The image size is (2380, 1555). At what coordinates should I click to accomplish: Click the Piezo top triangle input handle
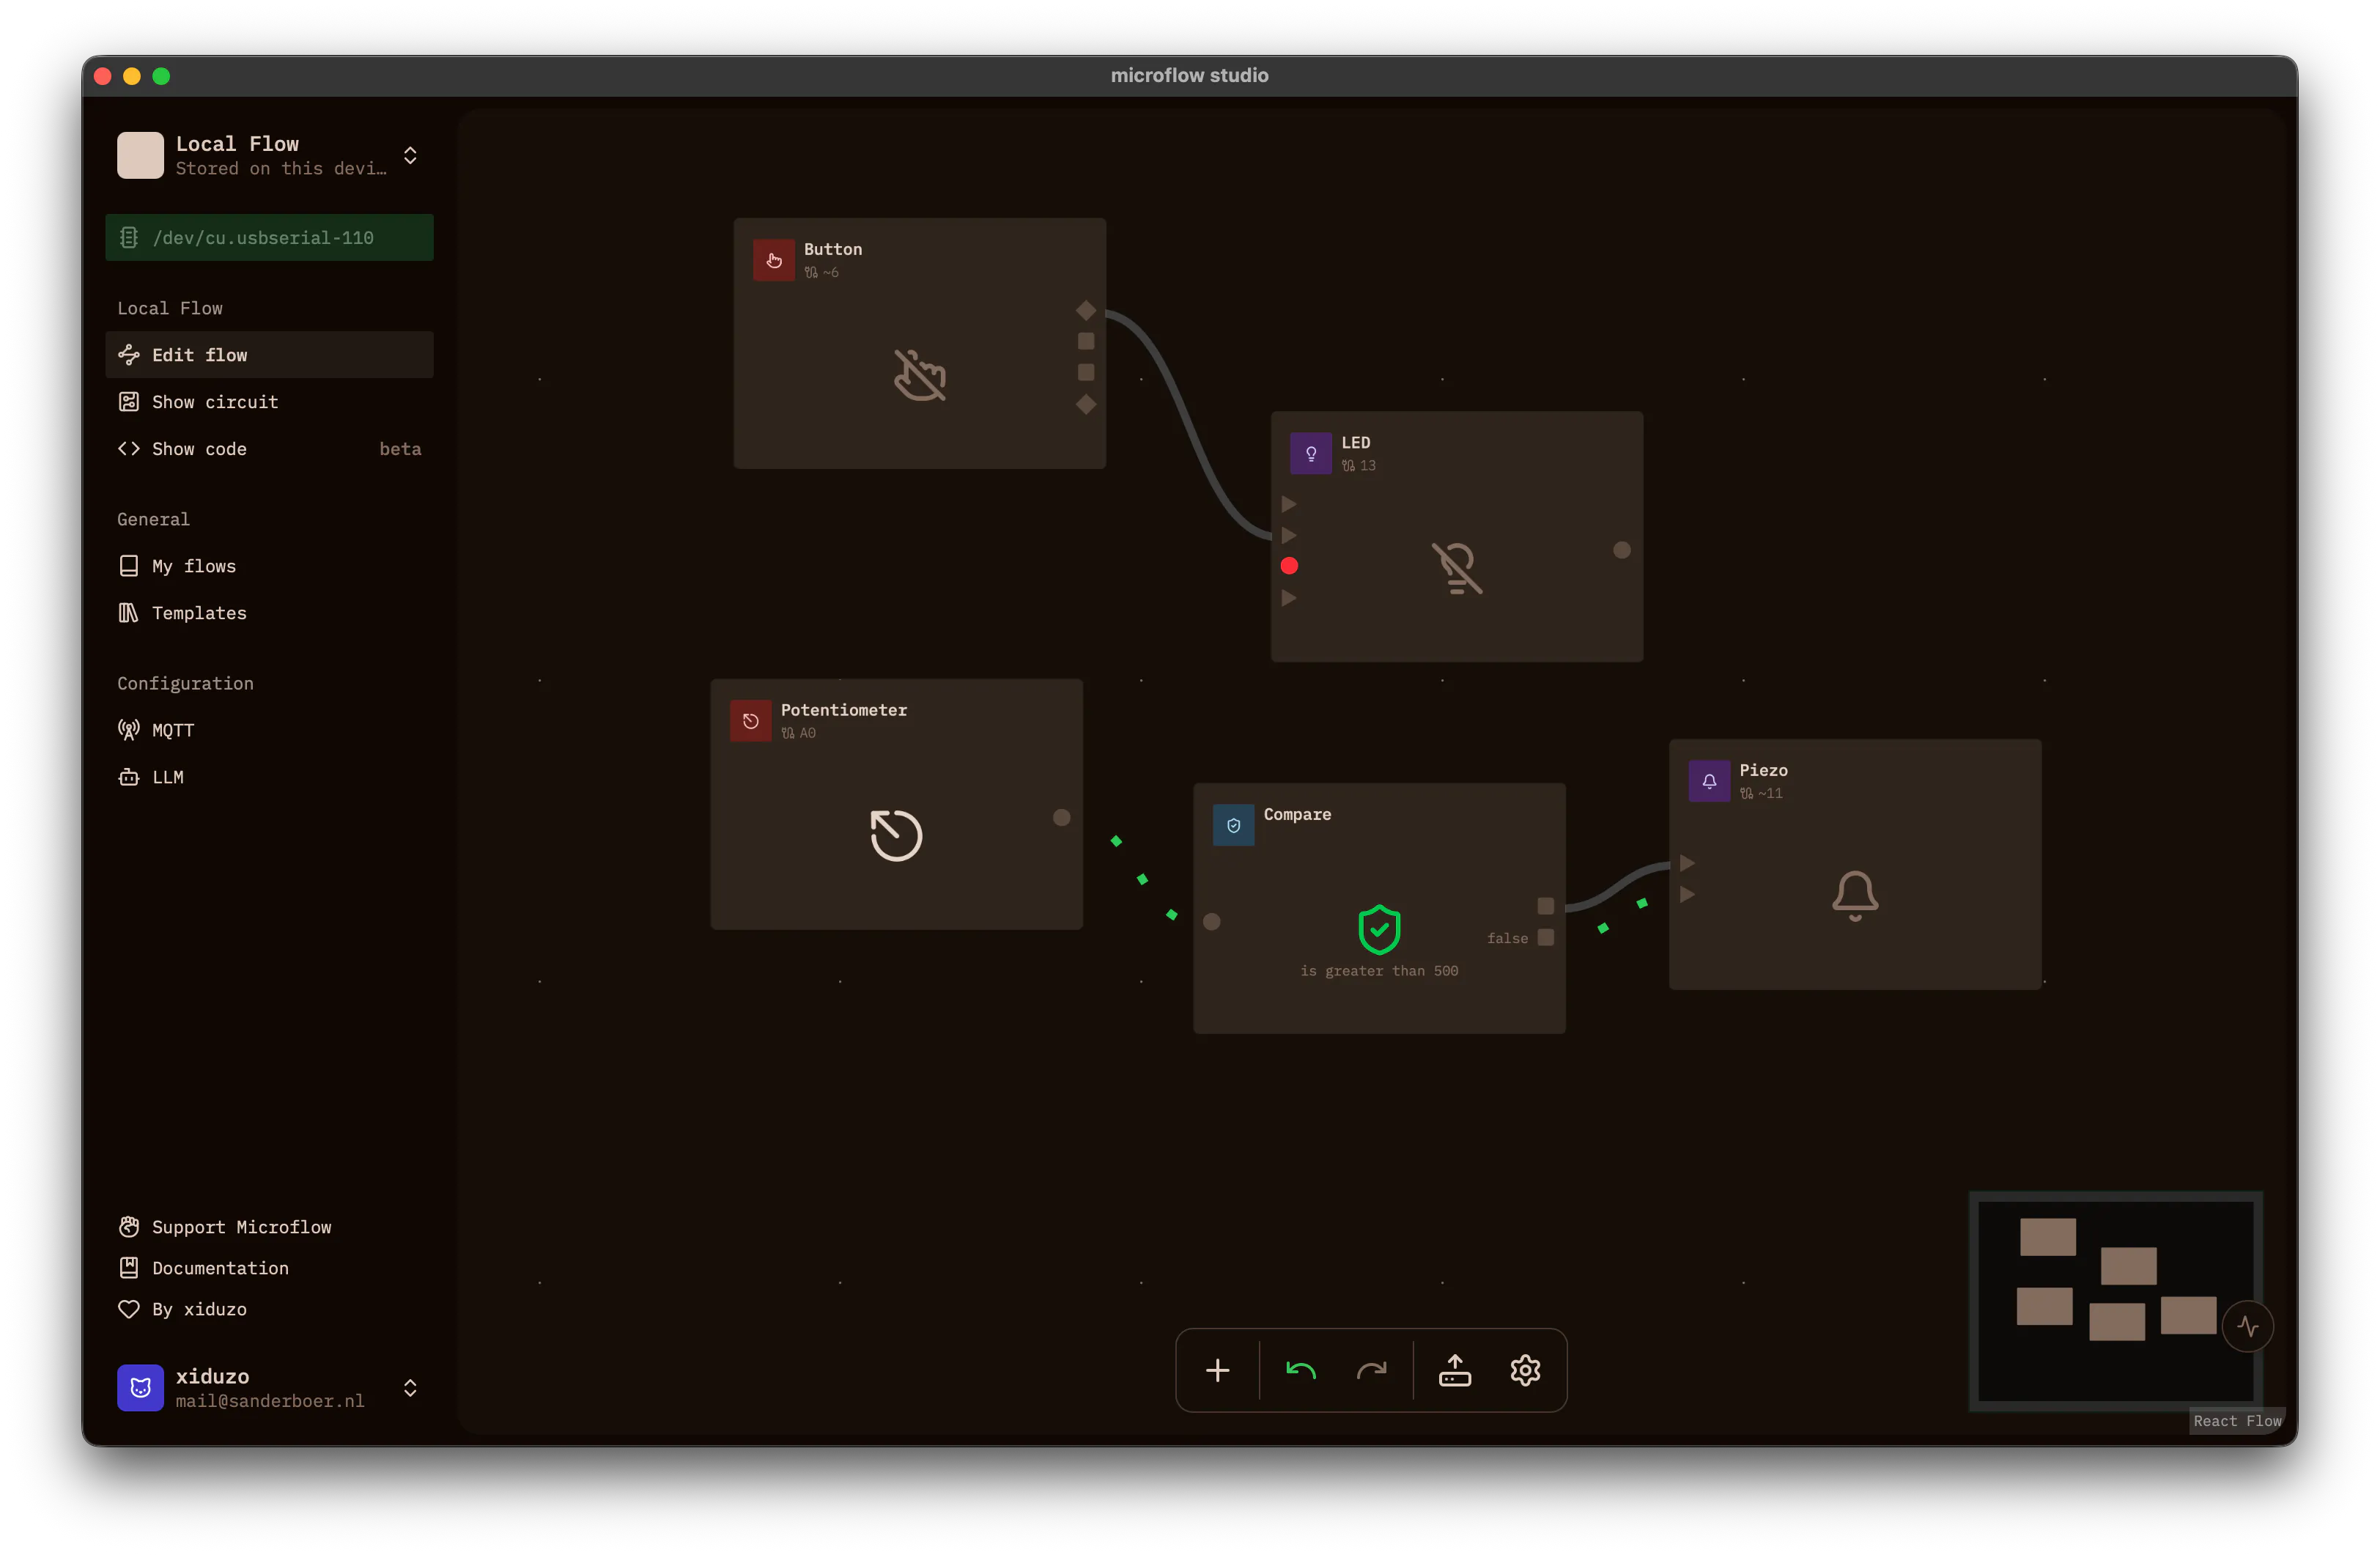pos(1687,862)
